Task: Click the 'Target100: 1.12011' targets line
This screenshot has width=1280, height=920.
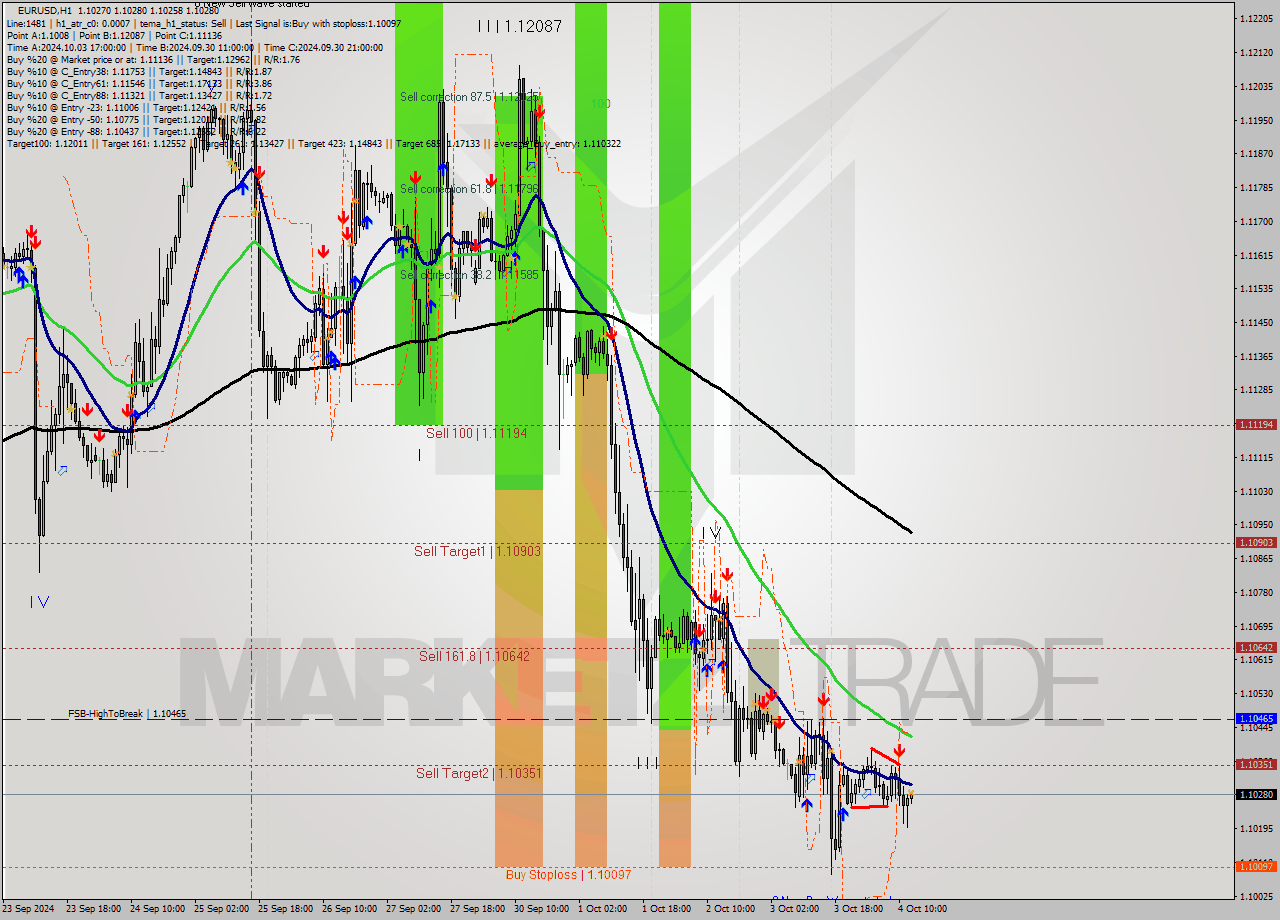Action: tap(314, 144)
